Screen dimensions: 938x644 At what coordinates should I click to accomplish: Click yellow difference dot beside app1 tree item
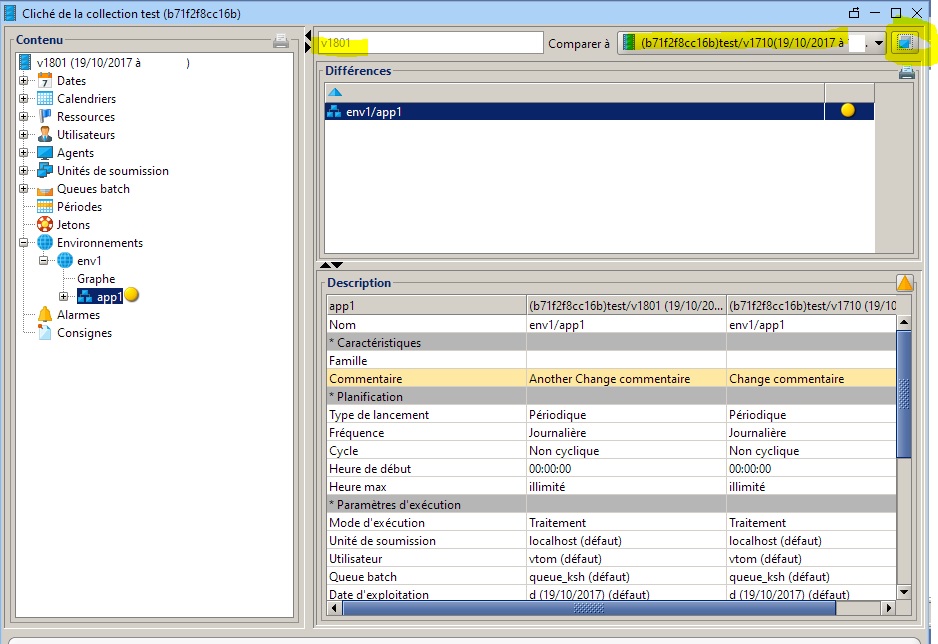point(132,295)
